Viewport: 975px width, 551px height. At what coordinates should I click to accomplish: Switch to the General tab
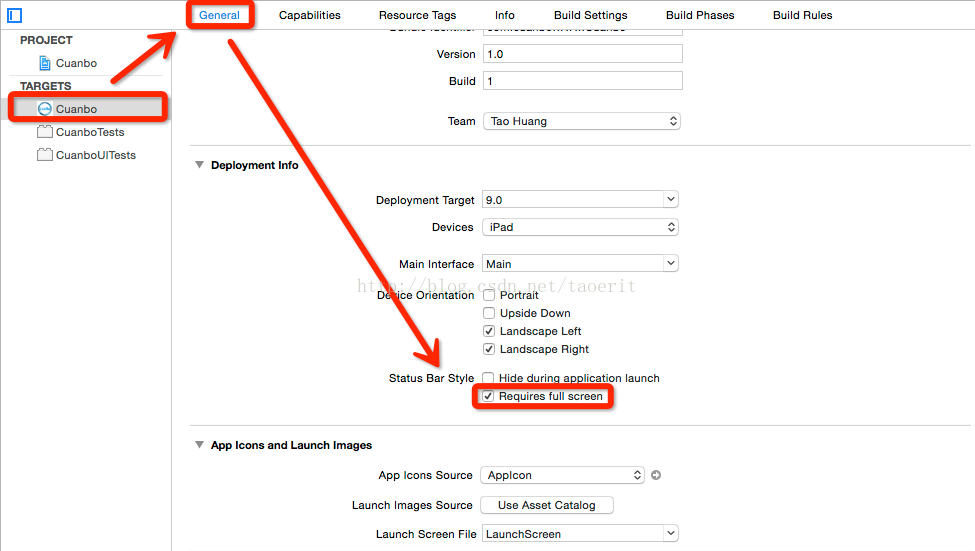219,15
